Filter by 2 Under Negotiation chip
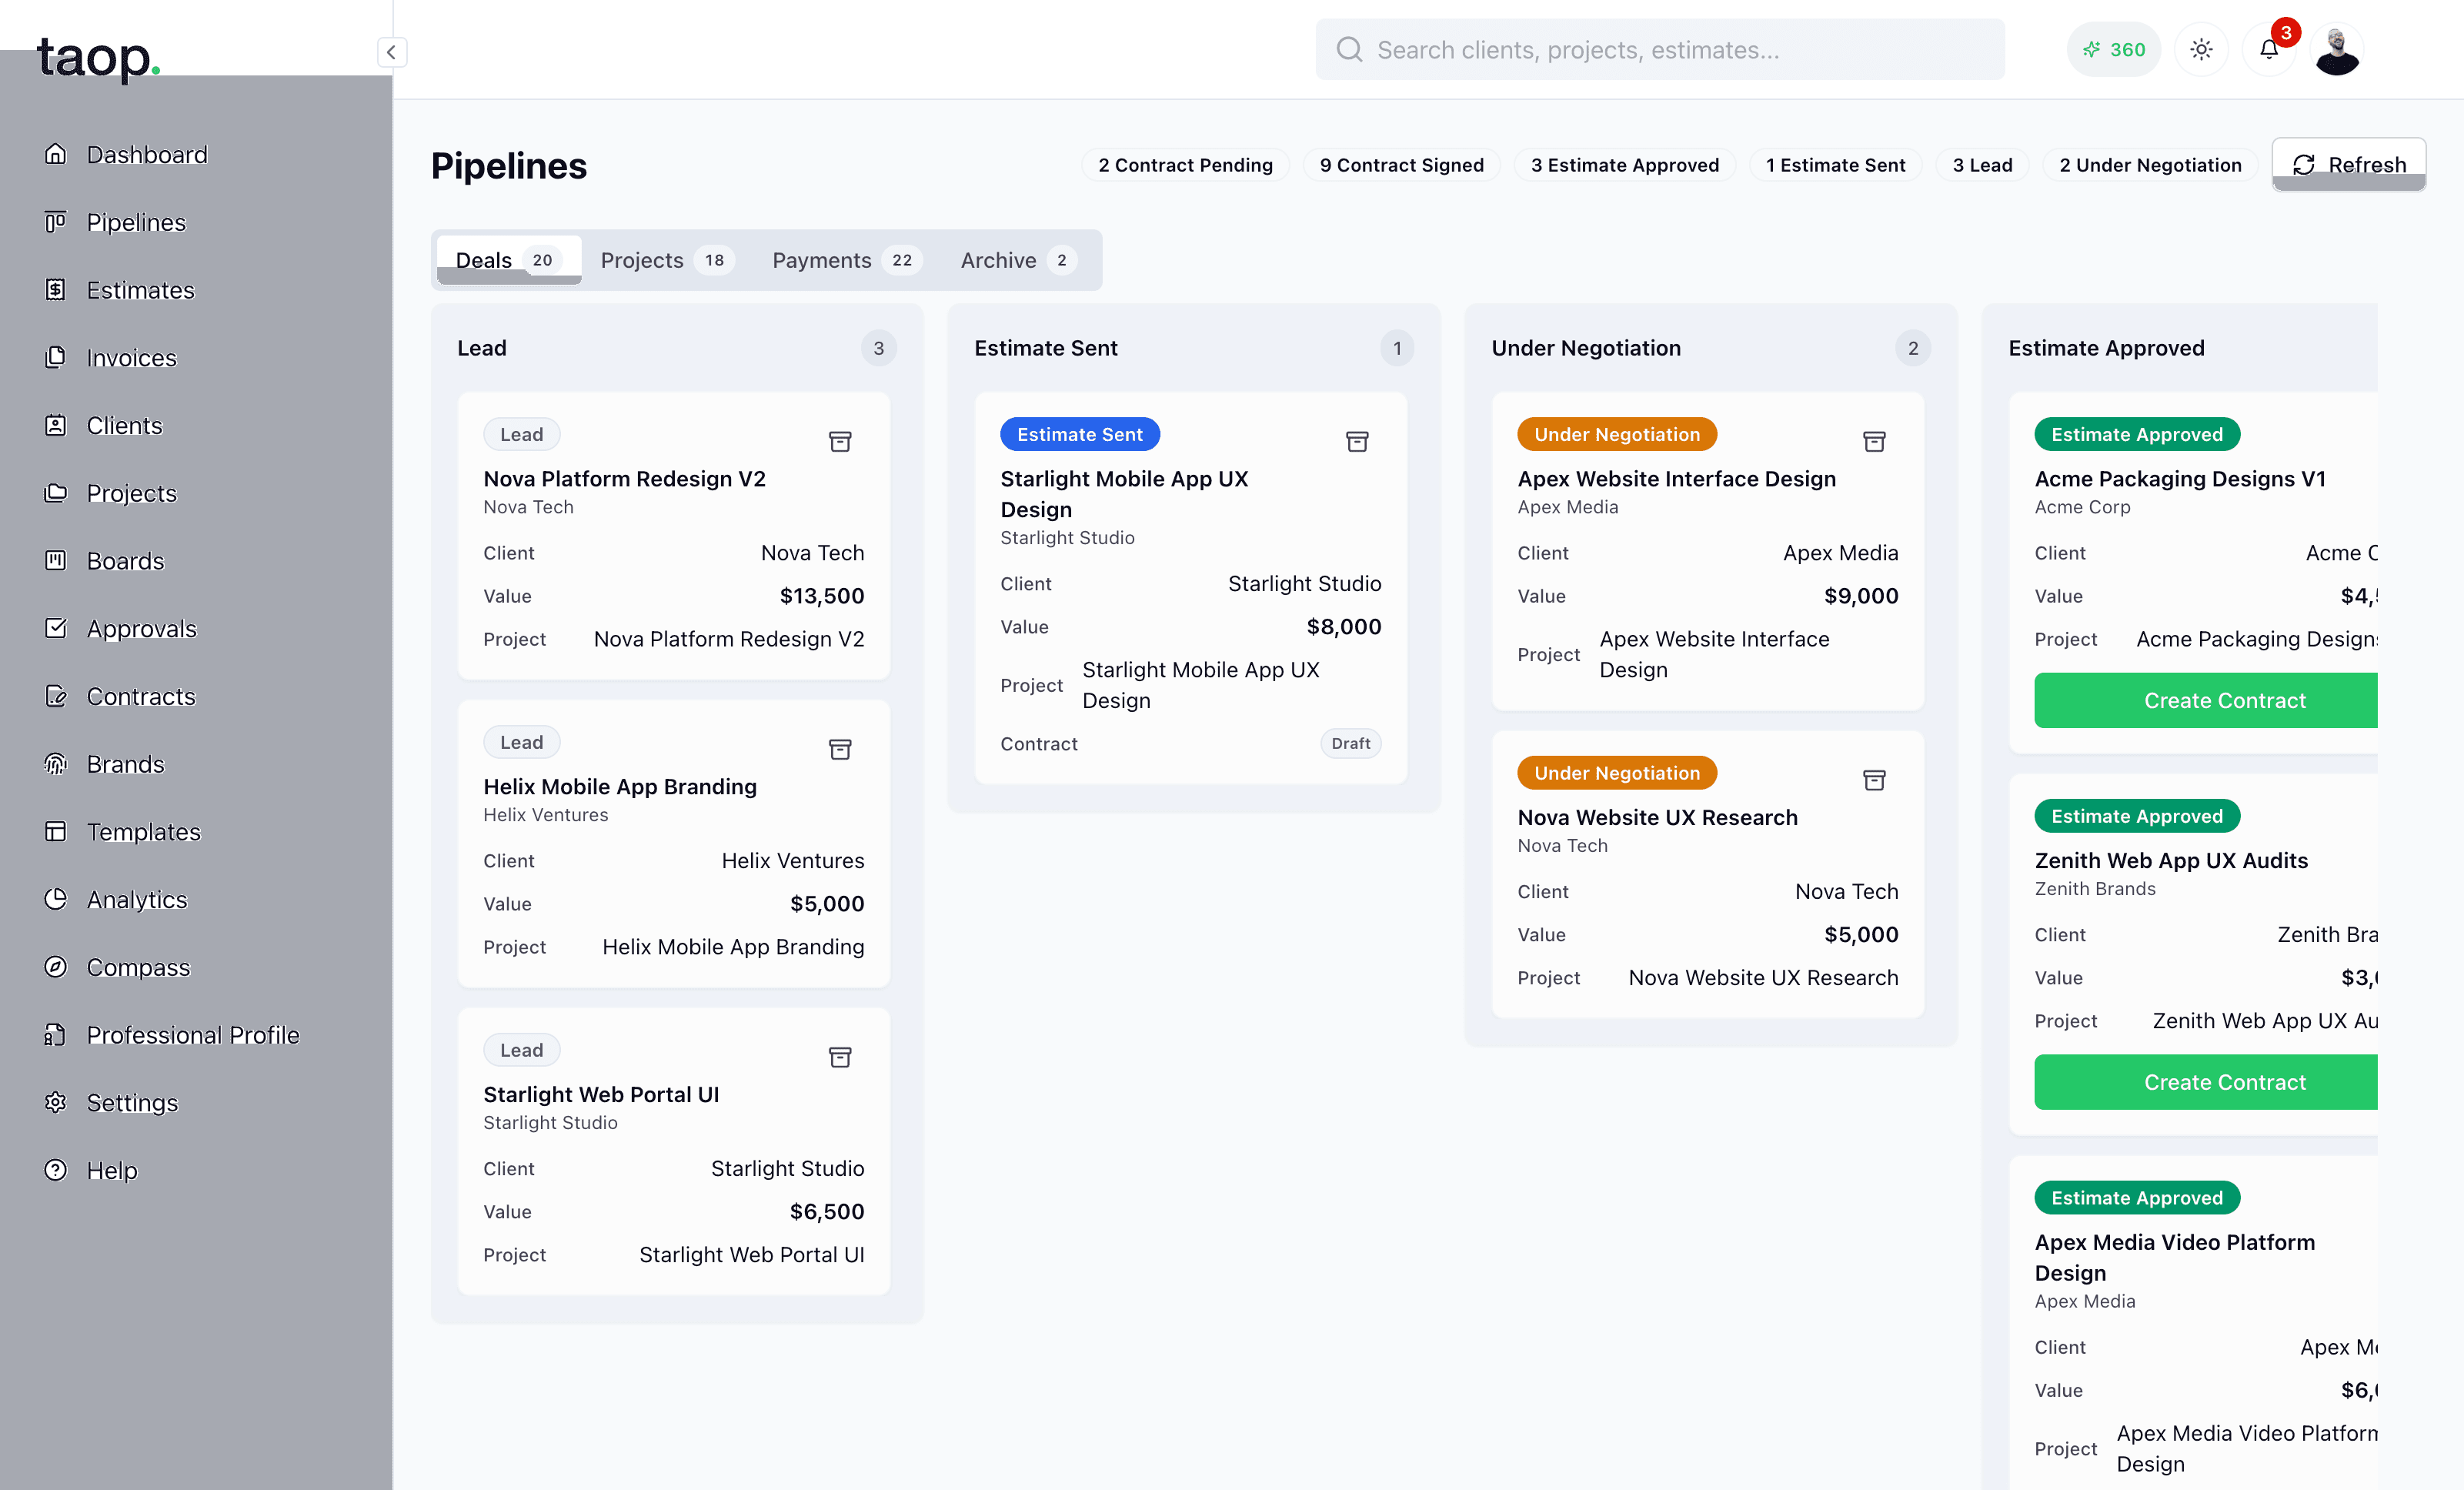This screenshot has width=2464, height=1490. coord(2149,165)
